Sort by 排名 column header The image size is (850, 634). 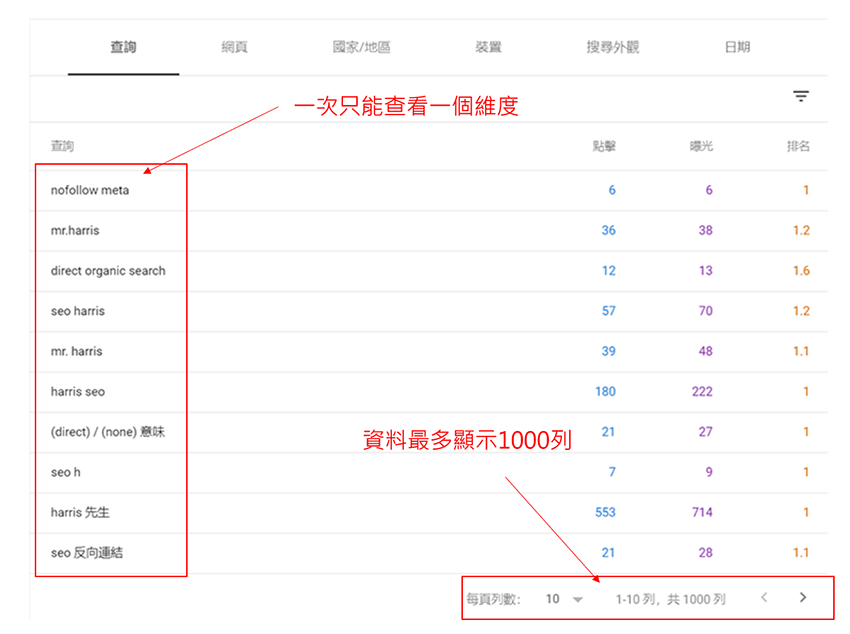(x=798, y=146)
